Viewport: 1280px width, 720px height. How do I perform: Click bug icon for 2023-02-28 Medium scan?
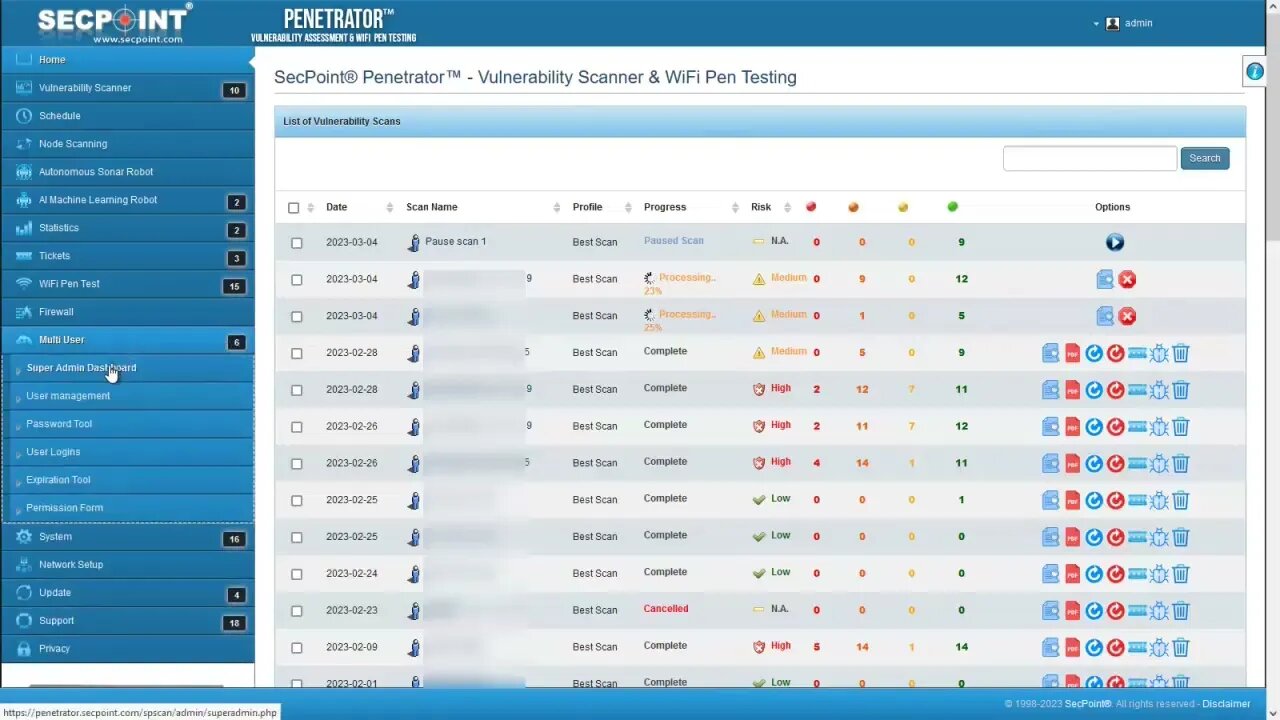coord(1159,353)
